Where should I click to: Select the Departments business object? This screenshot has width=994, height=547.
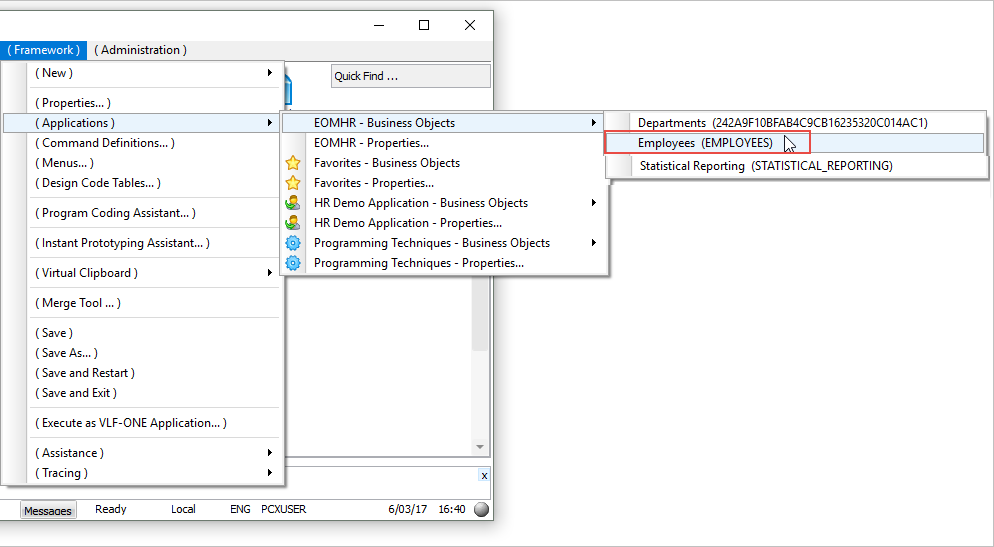click(x=796, y=123)
